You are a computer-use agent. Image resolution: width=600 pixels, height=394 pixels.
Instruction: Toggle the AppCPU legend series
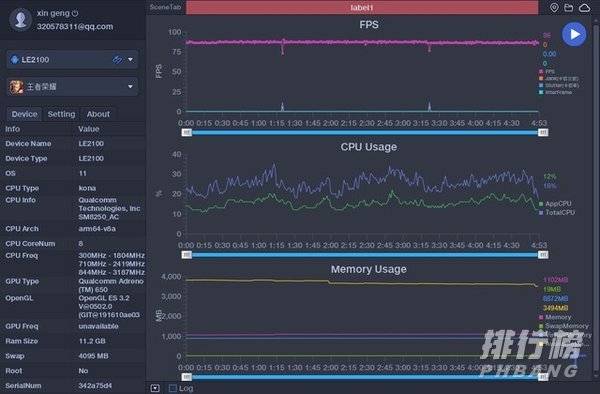(556, 204)
